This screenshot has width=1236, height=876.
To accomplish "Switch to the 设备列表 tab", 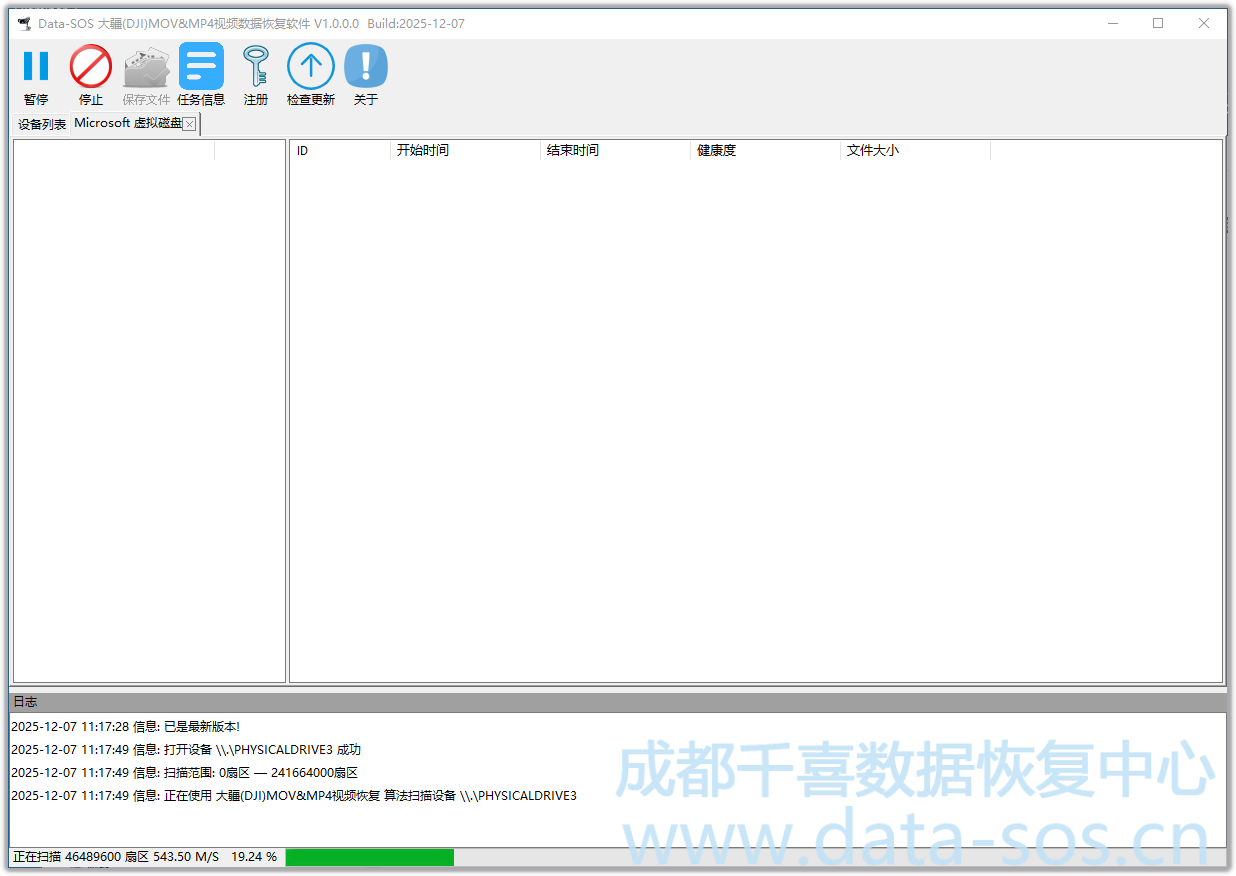I will click(x=42, y=124).
